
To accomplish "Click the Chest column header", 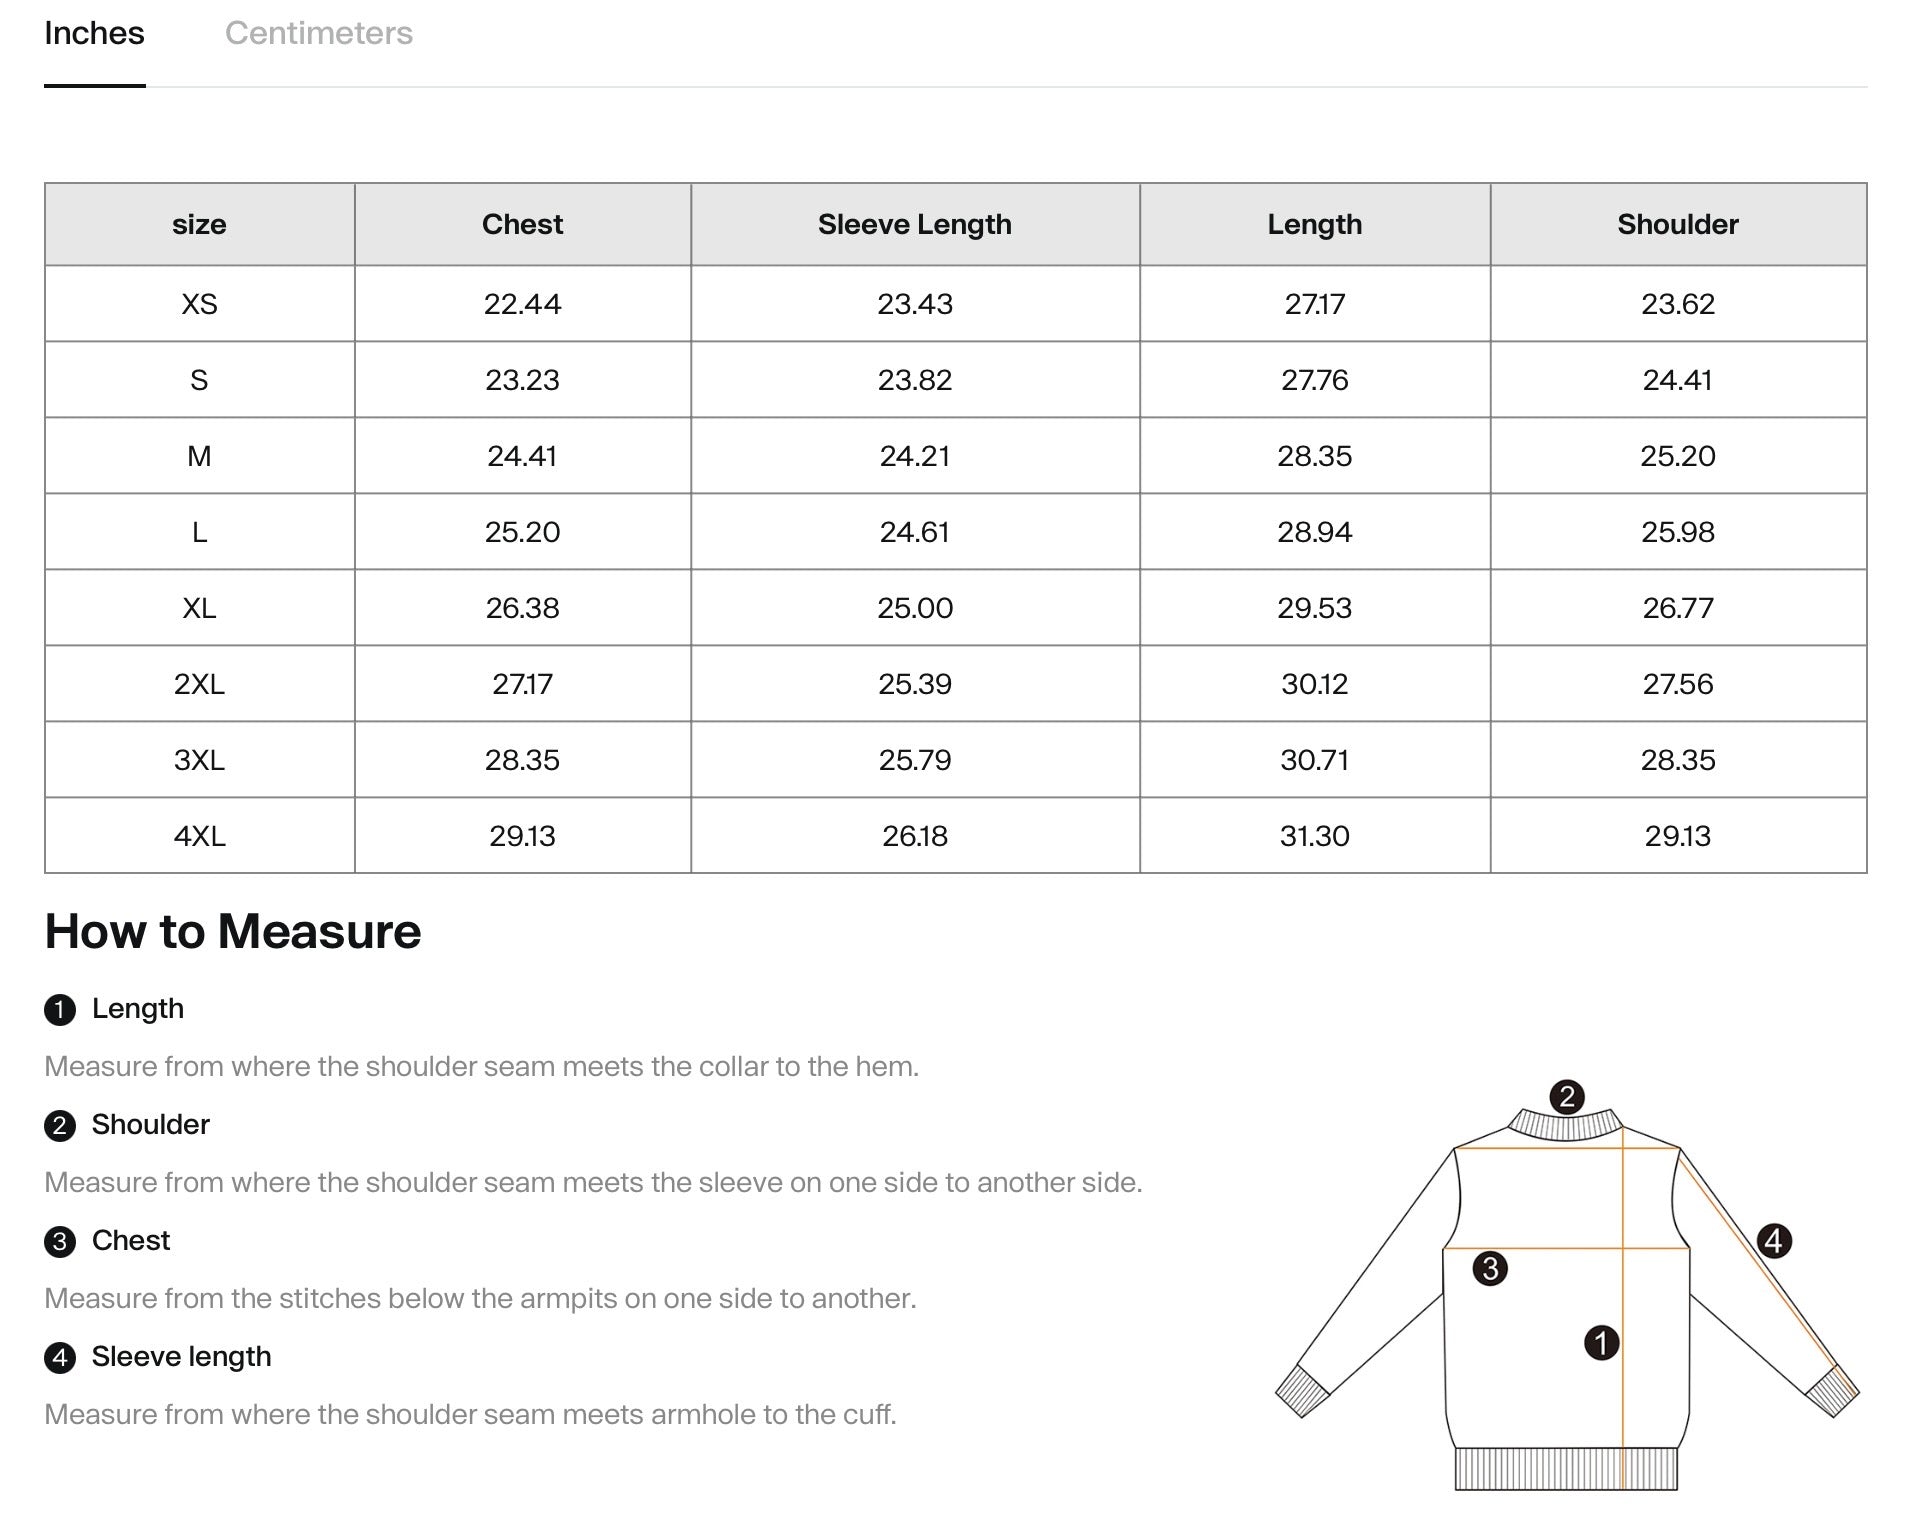I will click(523, 224).
